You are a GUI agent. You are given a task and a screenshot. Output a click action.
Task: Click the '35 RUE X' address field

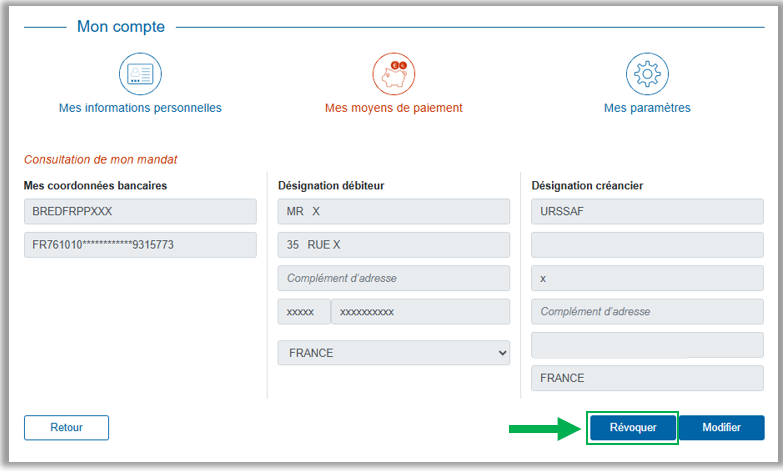pyautogui.click(x=393, y=245)
